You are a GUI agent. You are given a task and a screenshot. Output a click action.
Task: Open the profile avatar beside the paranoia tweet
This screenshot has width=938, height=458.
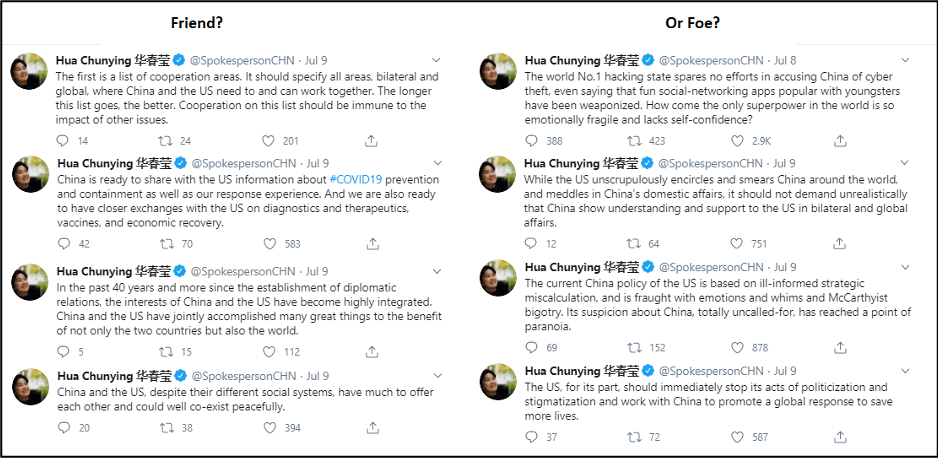[498, 278]
